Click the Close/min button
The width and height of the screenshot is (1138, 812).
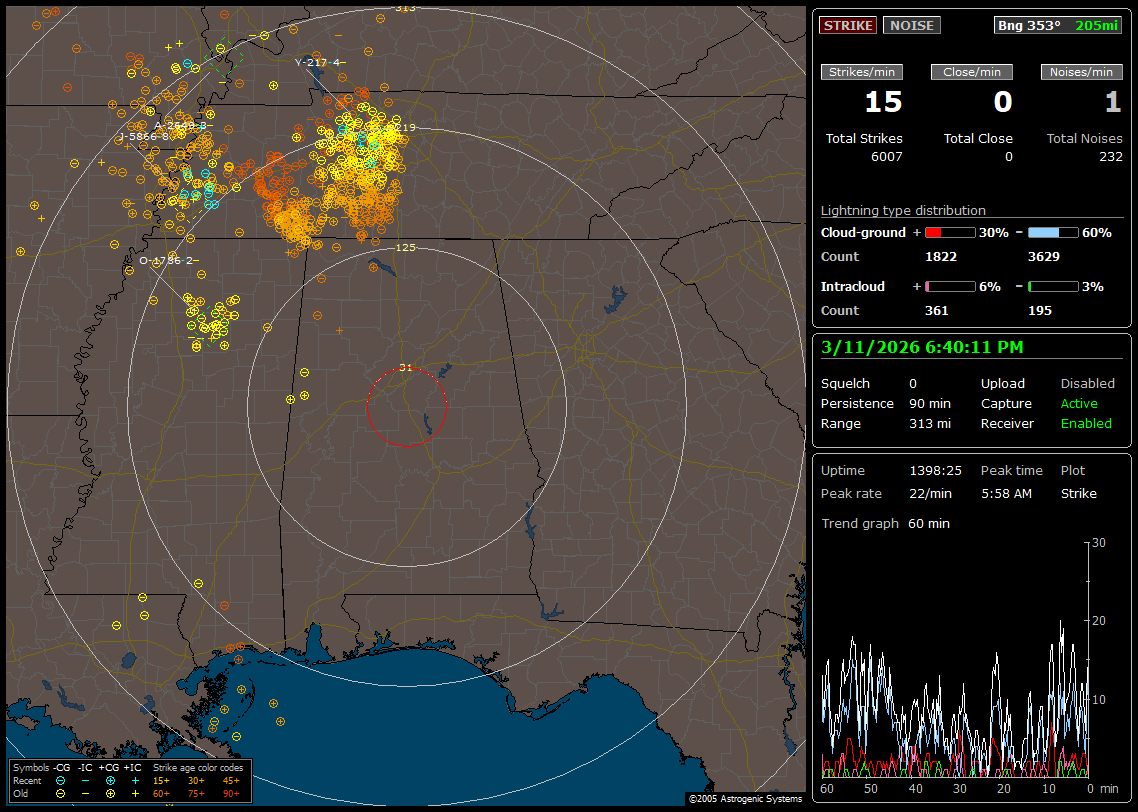click(972, 72)
